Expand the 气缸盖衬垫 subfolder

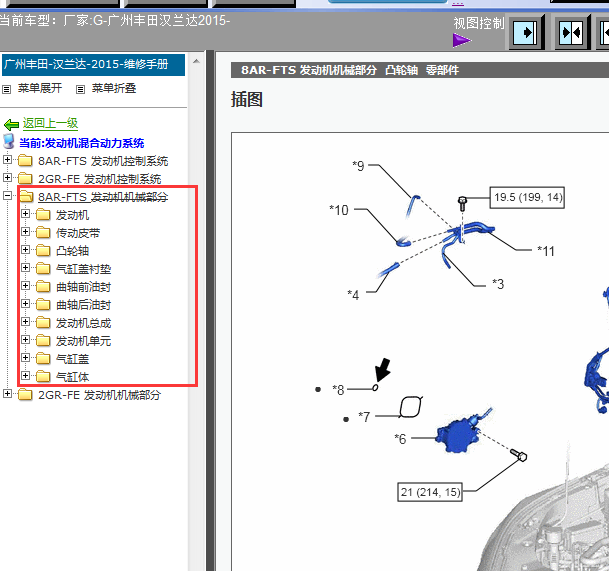(x=26, y=268)
